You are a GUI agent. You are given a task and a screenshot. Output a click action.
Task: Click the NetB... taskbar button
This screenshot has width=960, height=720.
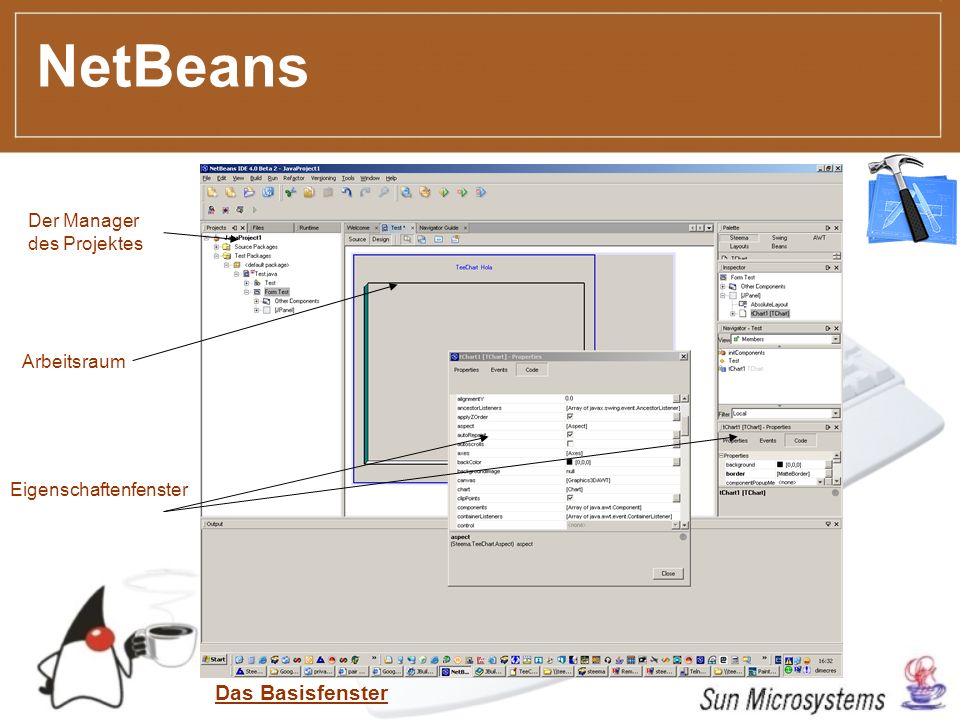[457, 672]
